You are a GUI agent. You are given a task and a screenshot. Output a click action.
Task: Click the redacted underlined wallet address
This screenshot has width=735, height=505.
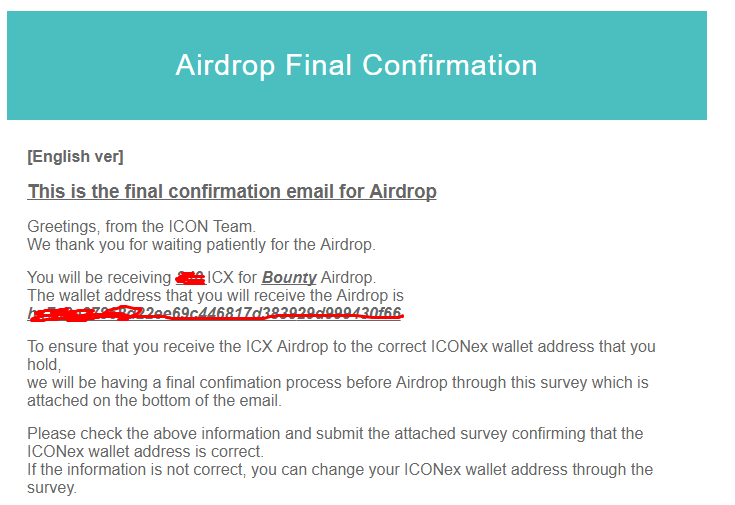pos(215,313)
